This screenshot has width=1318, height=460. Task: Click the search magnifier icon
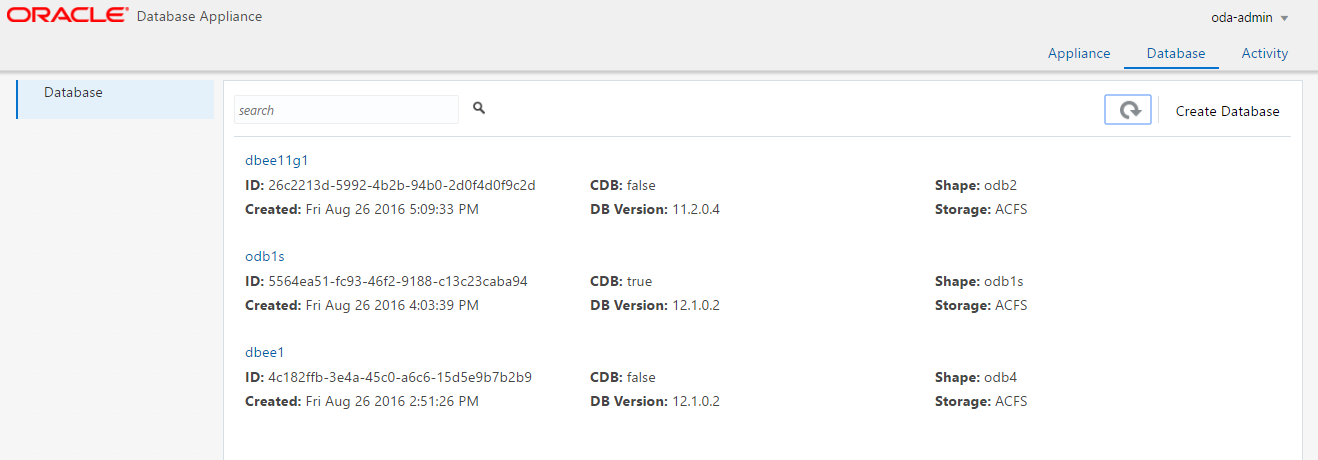479,108
